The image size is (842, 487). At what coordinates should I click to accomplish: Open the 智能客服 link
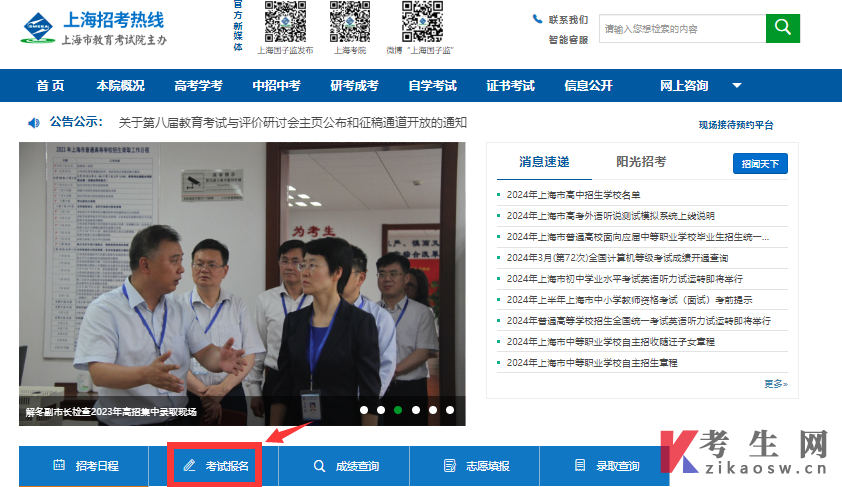[x=568, y=40]
